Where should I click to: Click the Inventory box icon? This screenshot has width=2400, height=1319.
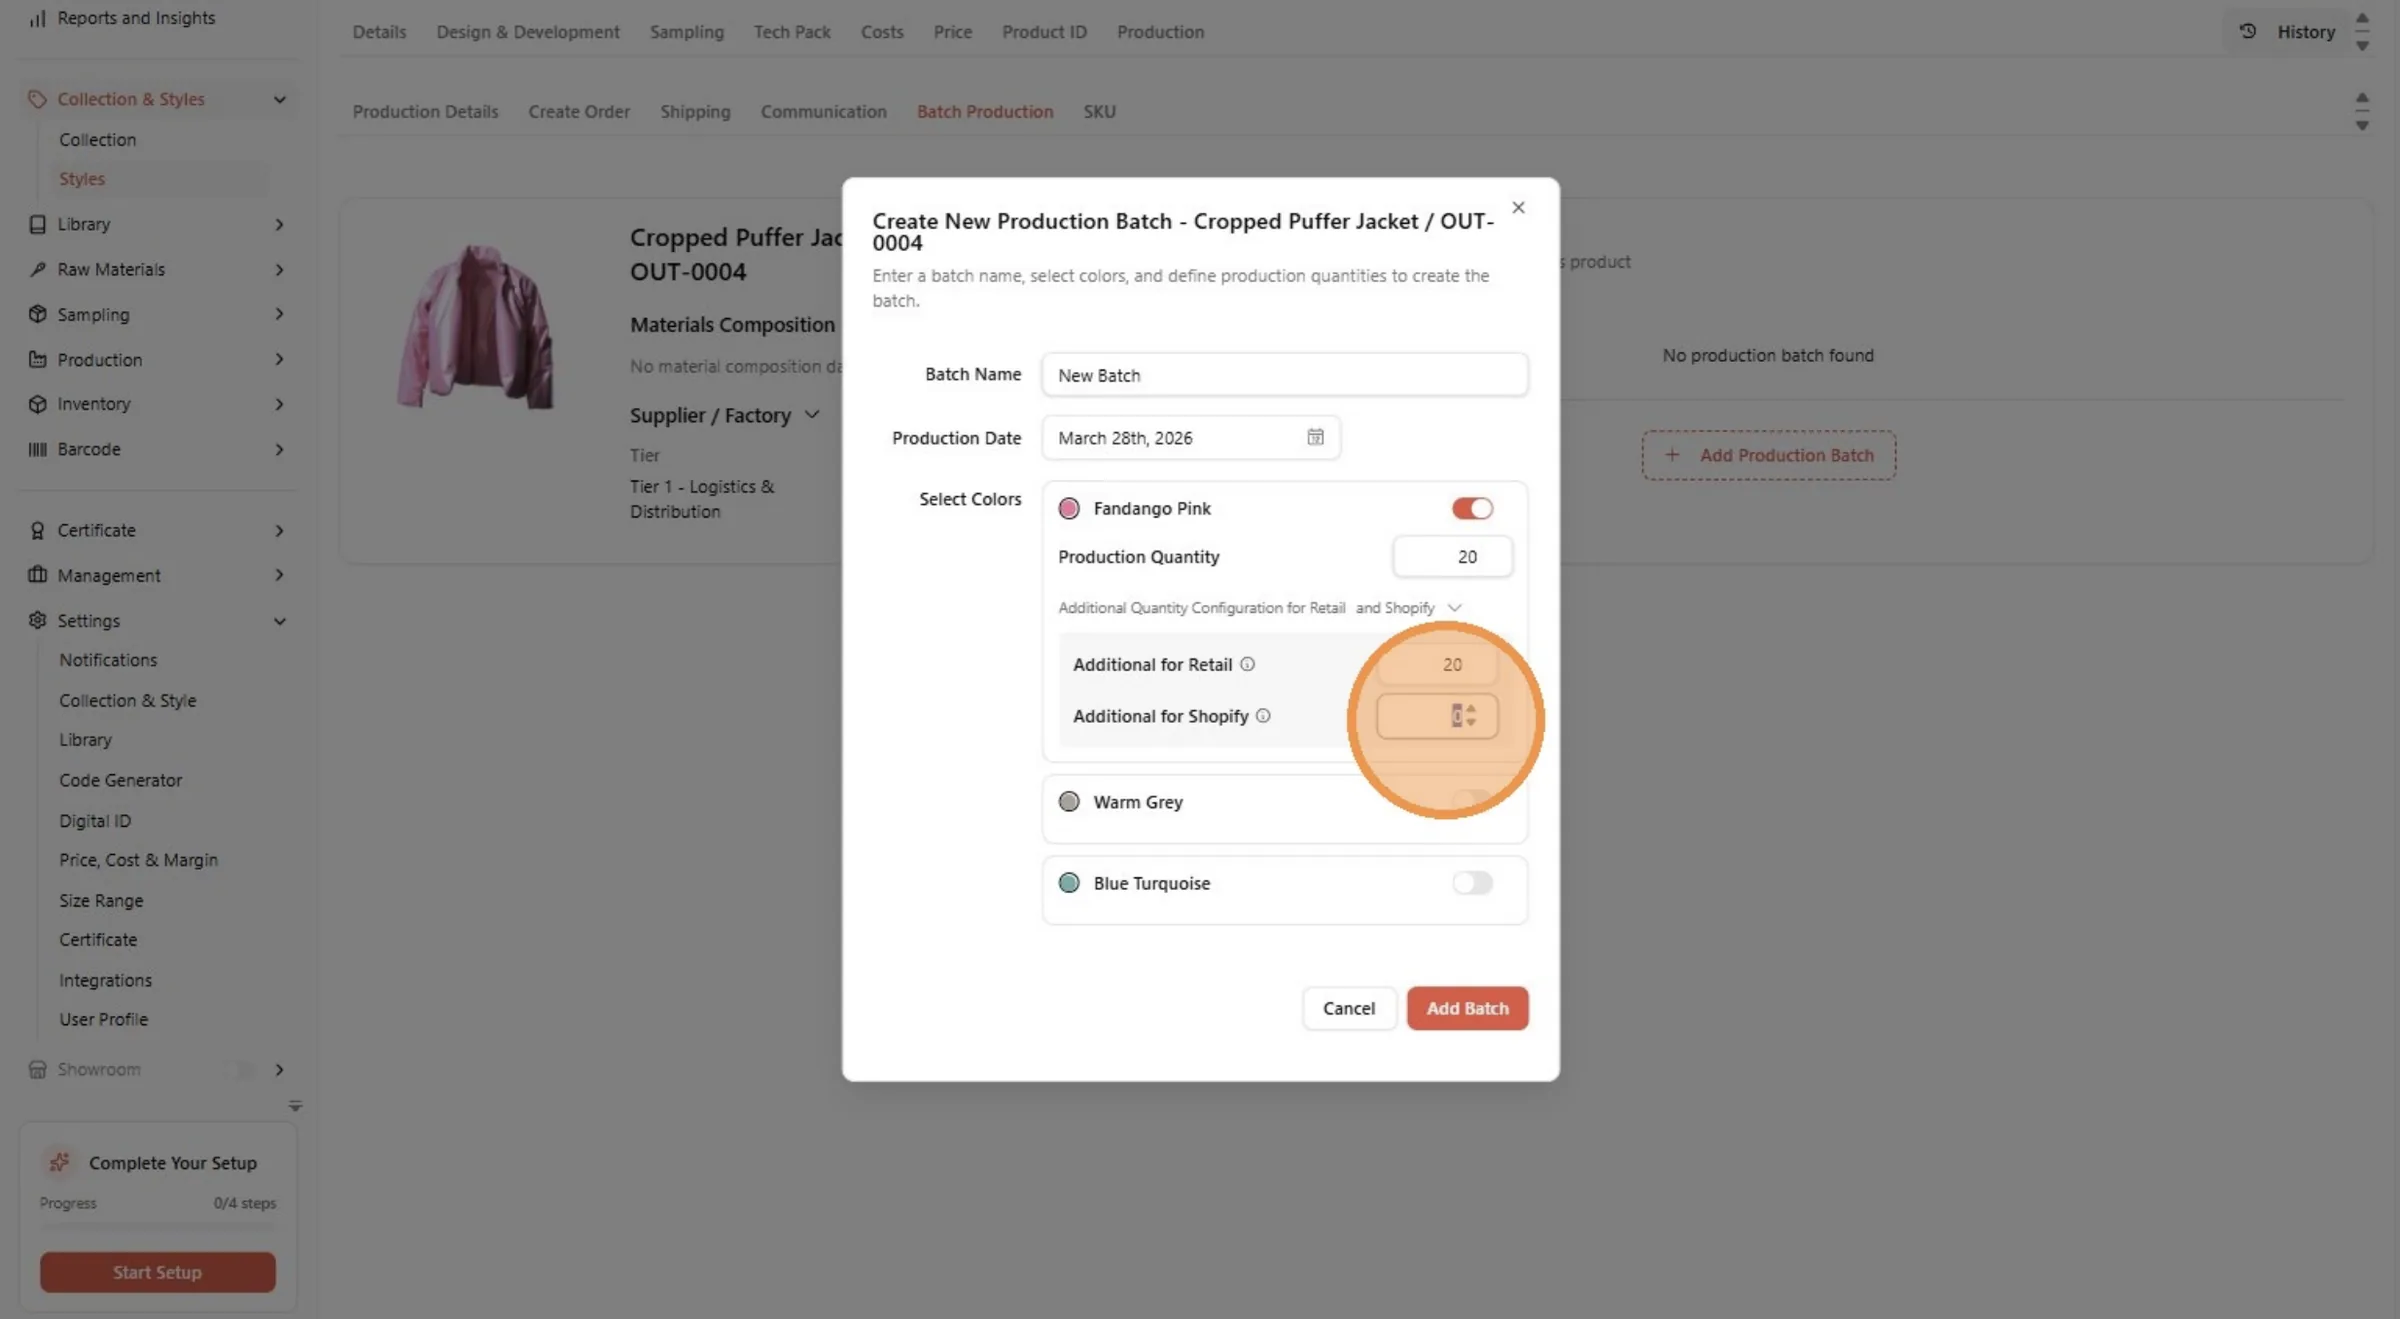click(37, 404)
